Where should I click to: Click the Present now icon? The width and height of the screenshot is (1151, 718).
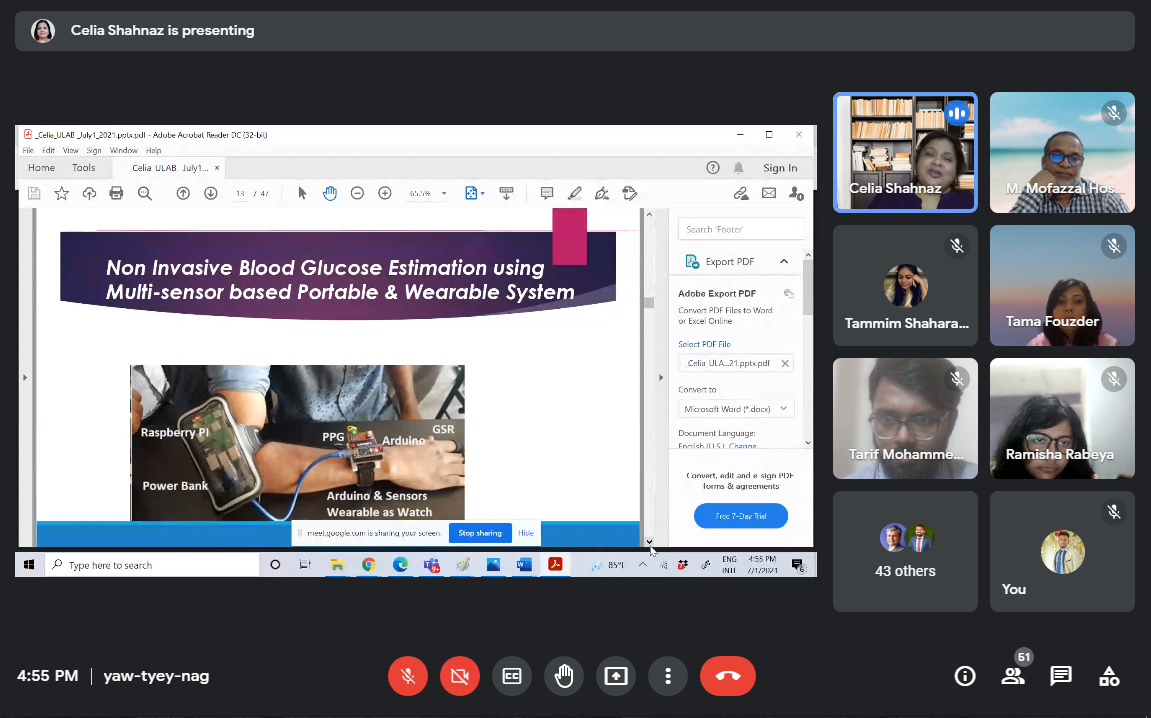click(616, 676)
